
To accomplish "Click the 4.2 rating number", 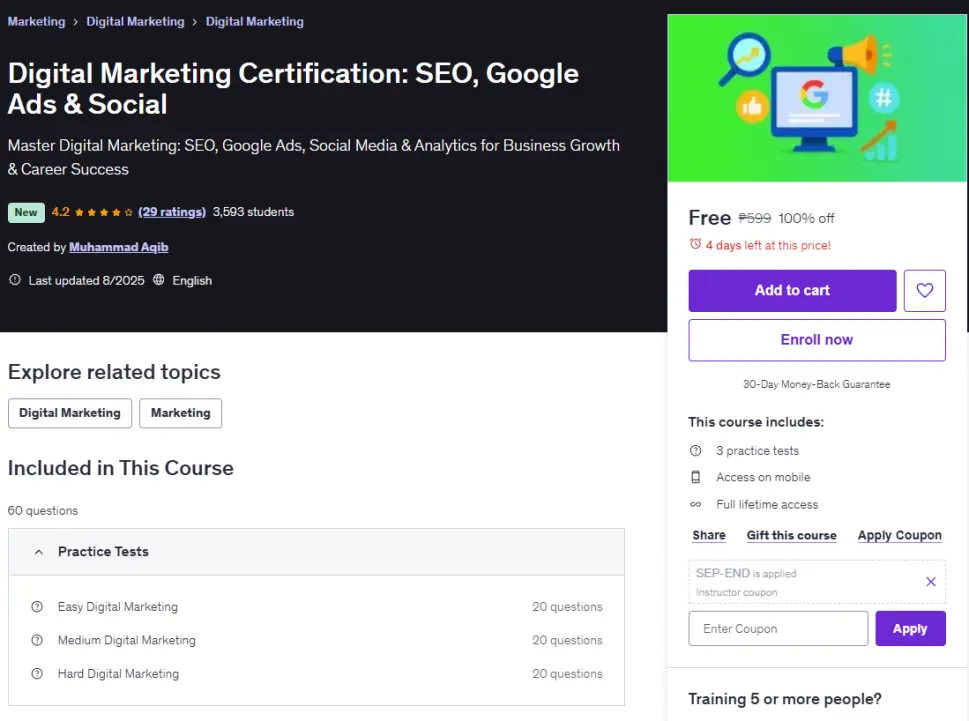I will tap(61, 212).
